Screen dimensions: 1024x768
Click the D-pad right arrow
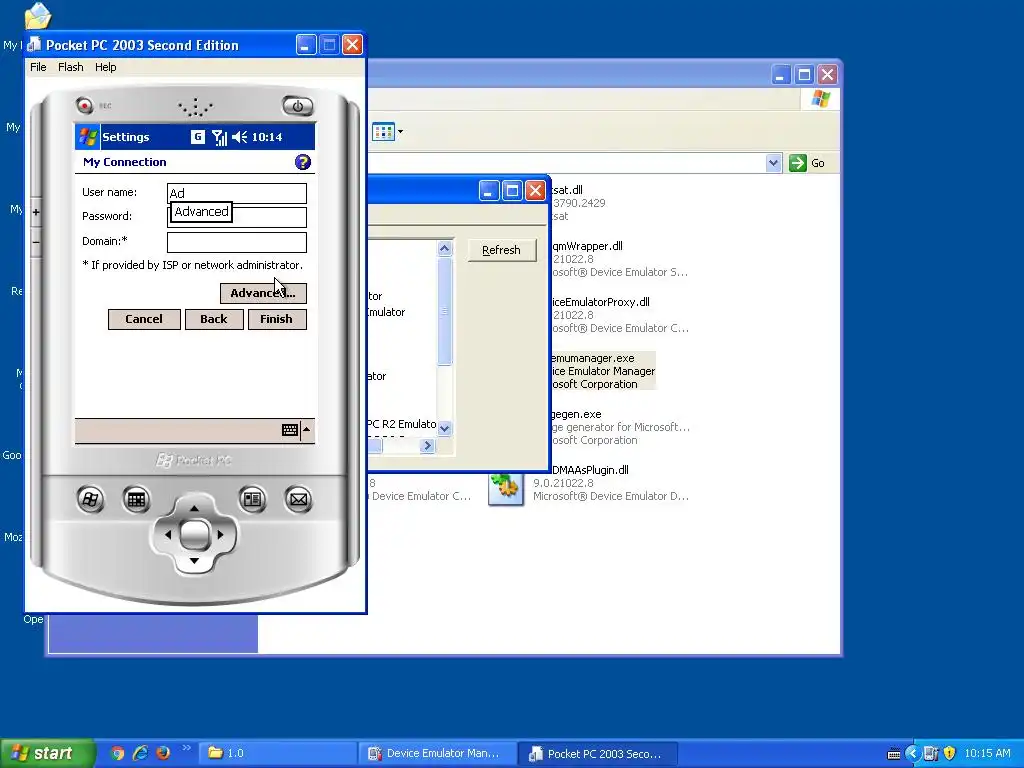click(x=221, y=535)
